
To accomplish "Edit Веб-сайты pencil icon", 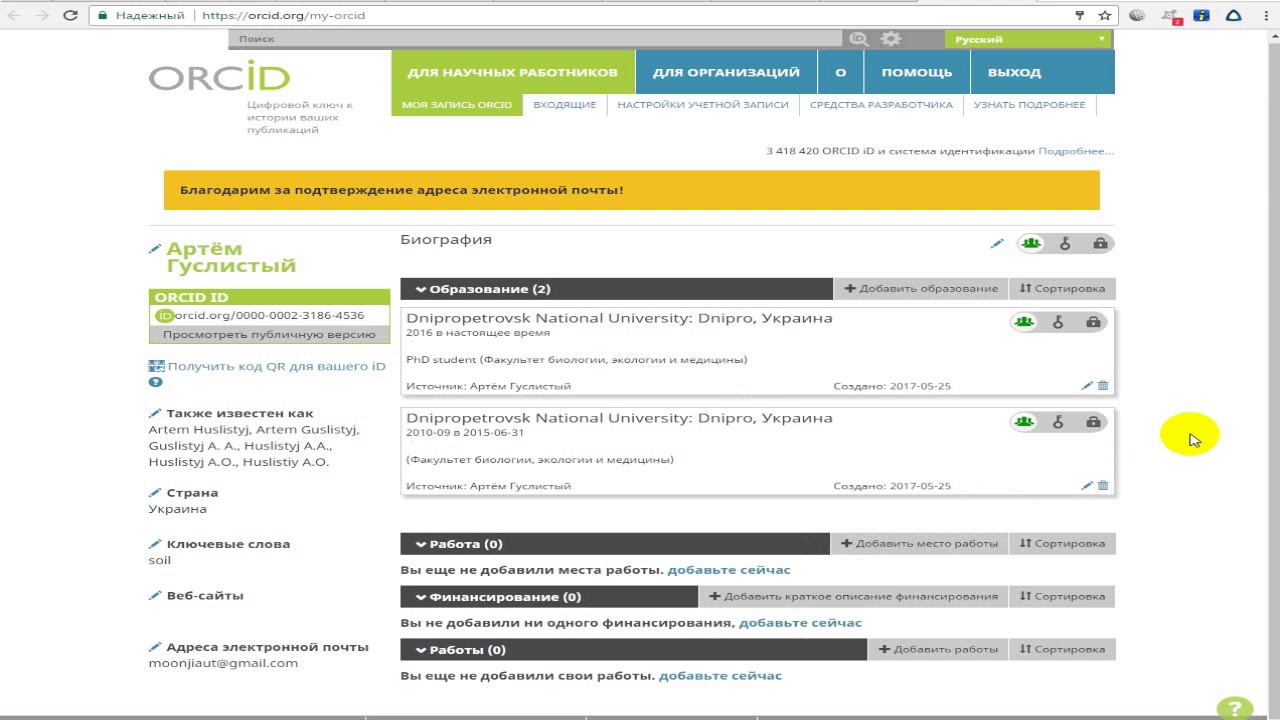I will point(155,596).
